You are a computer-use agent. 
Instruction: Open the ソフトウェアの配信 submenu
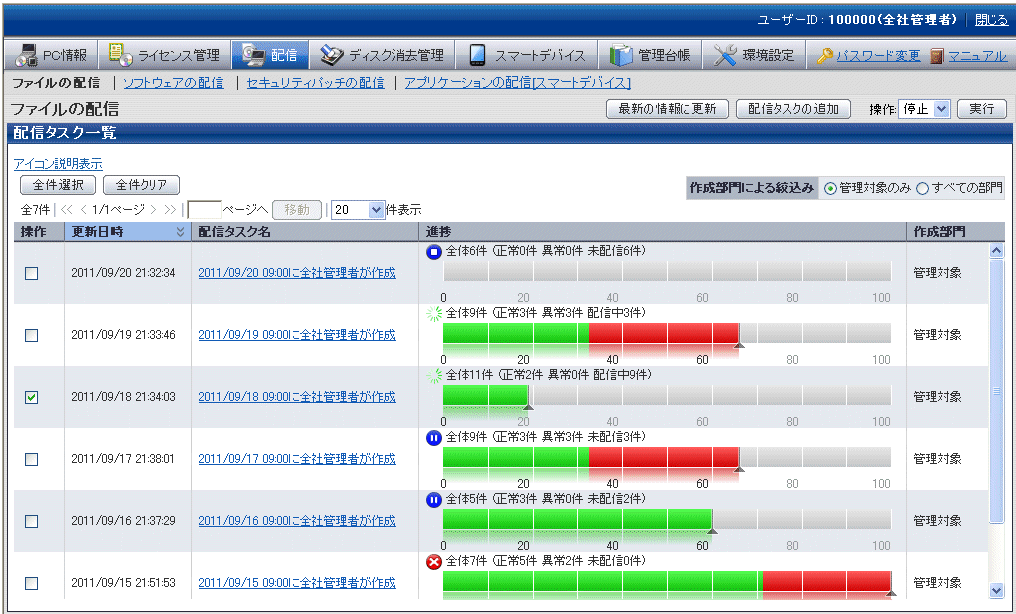[x=173, y=82]
